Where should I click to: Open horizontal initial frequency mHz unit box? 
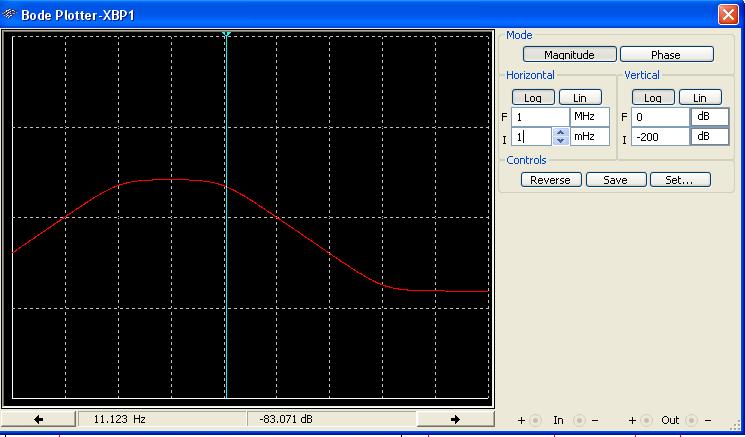[x=589, y=137]
